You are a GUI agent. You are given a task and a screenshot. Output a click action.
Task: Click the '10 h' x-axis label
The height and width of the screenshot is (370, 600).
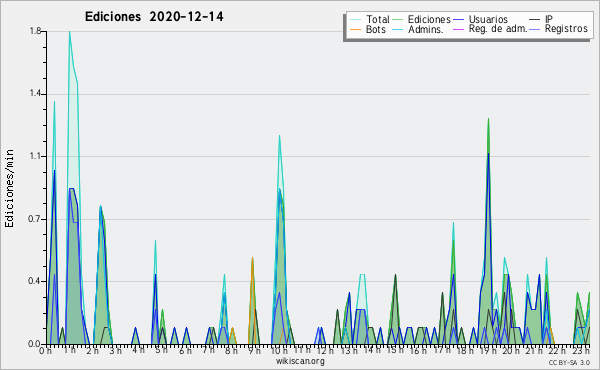pyautogui.click(x=279, y=350)
